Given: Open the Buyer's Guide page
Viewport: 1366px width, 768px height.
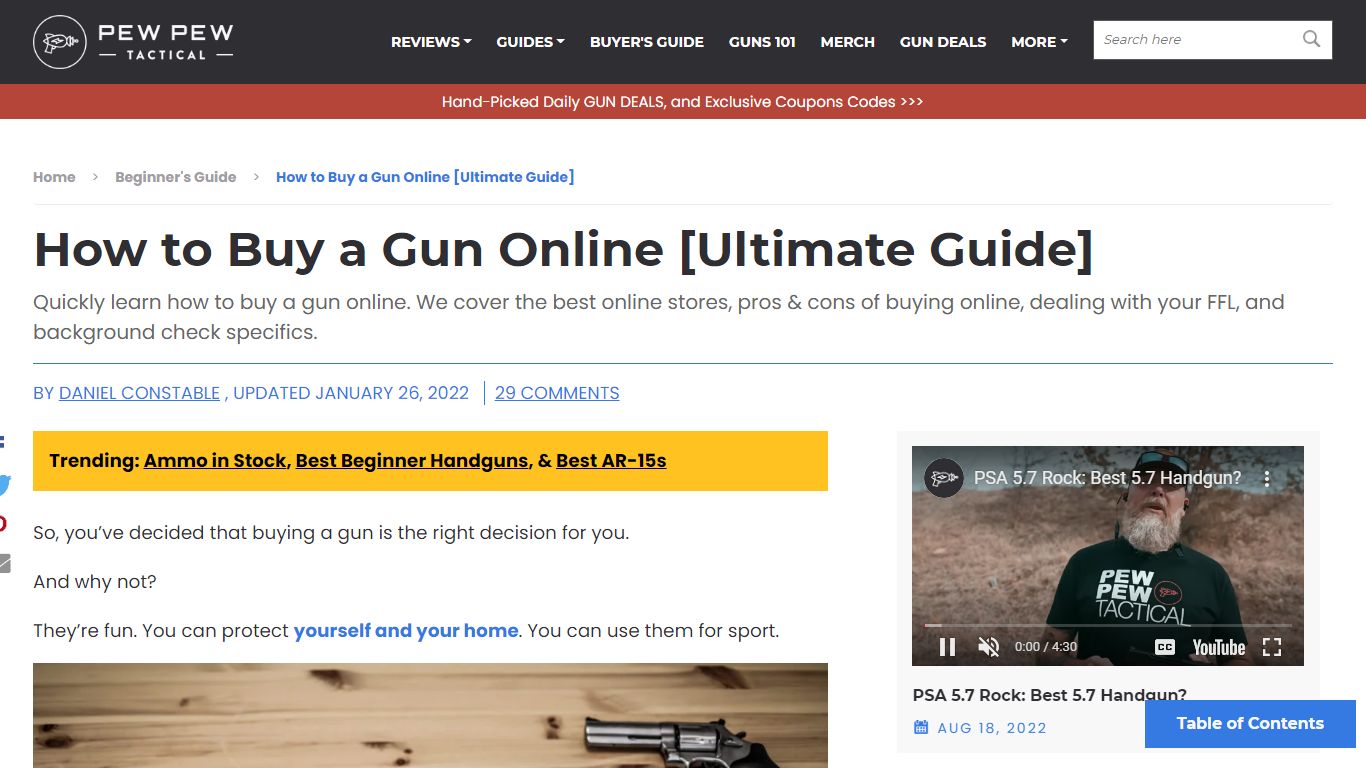Looking at the screenshot, I should coord(647,42).
